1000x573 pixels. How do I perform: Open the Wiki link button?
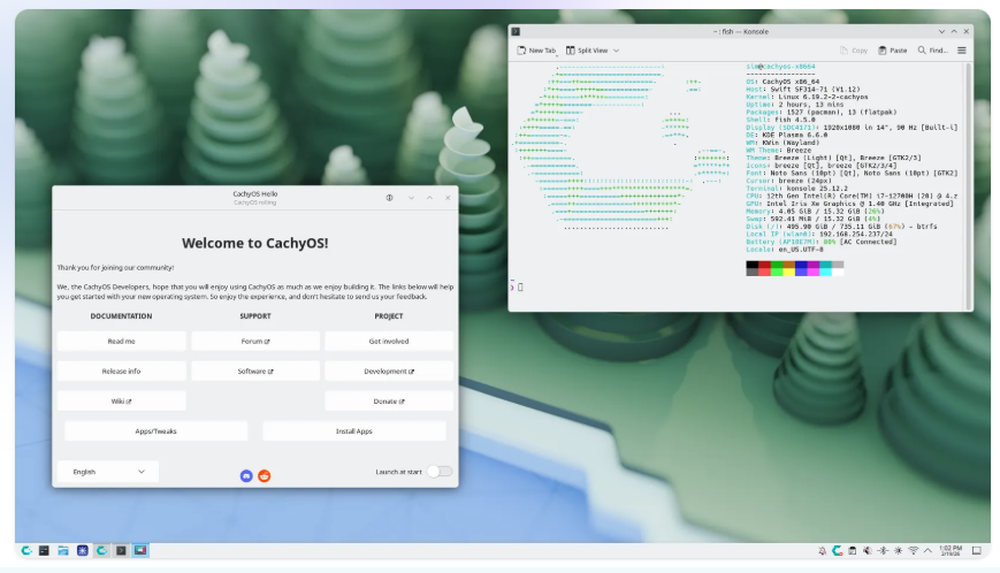pyautogui.click(x=121, y=401)
